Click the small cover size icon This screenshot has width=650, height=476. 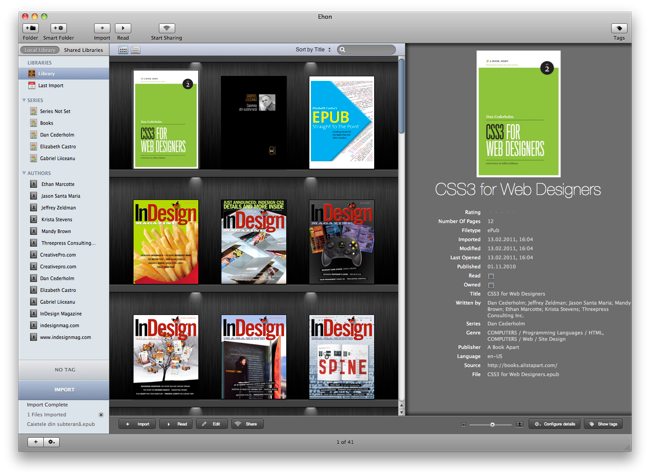click(x=464, y=425)
